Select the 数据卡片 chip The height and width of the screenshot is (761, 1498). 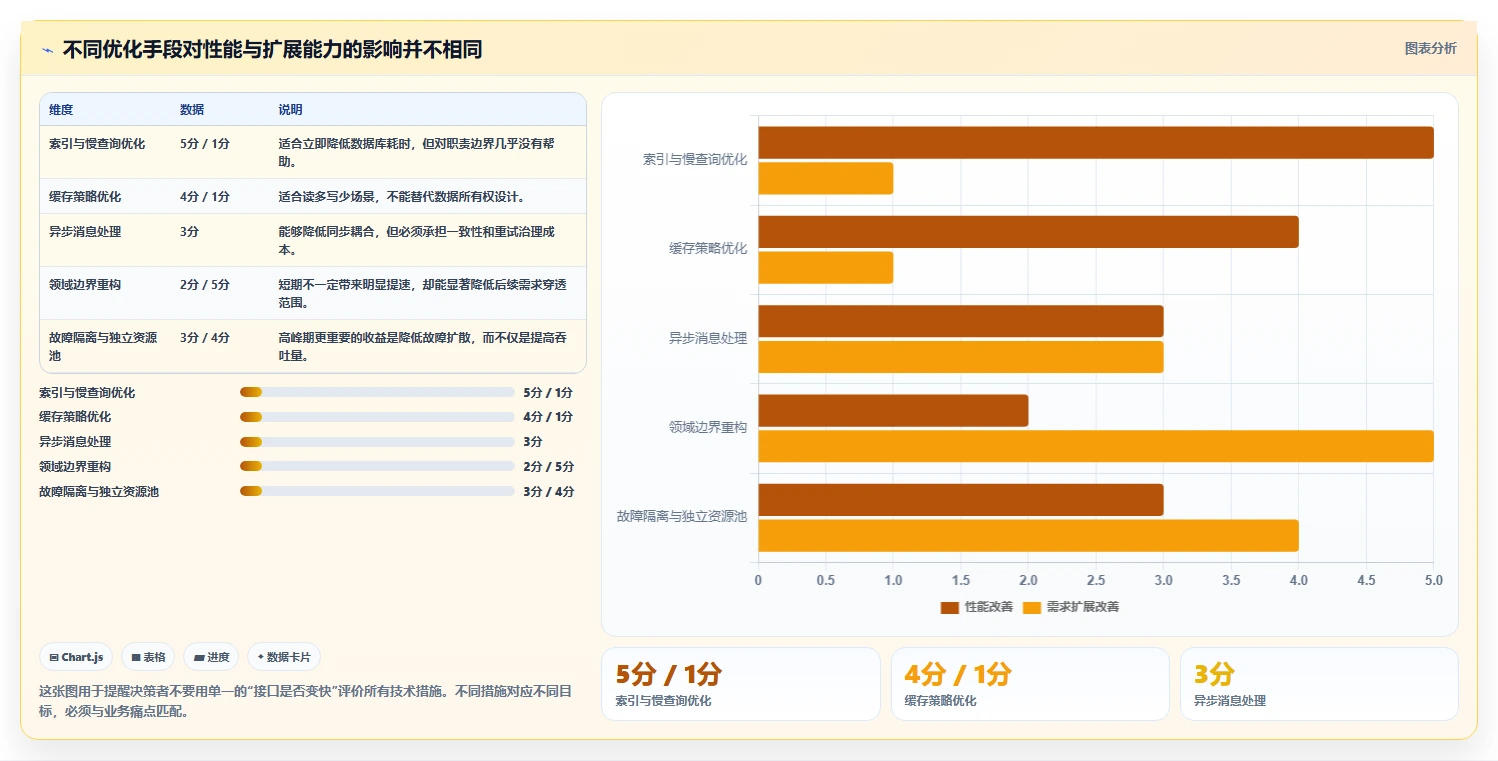[x=284, y=657]
